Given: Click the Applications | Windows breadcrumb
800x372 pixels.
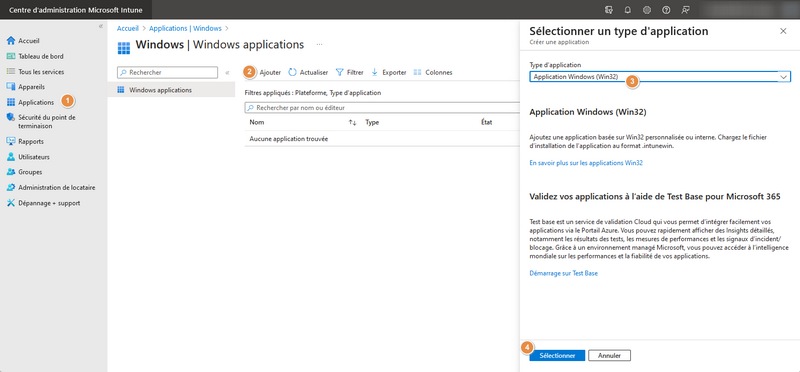Looking at the screenshot, I should pyautogui.click(x=185, y=29).
